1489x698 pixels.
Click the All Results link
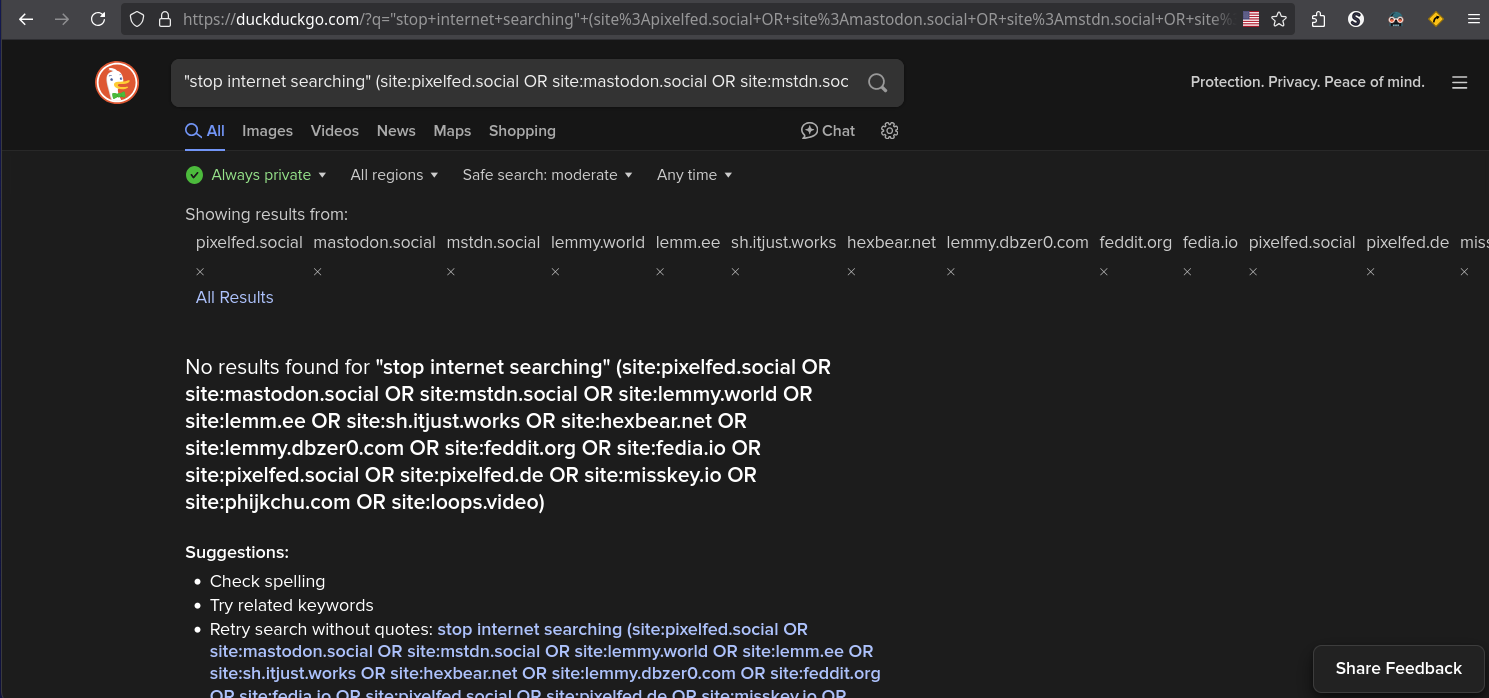click(x=234, y=297)
